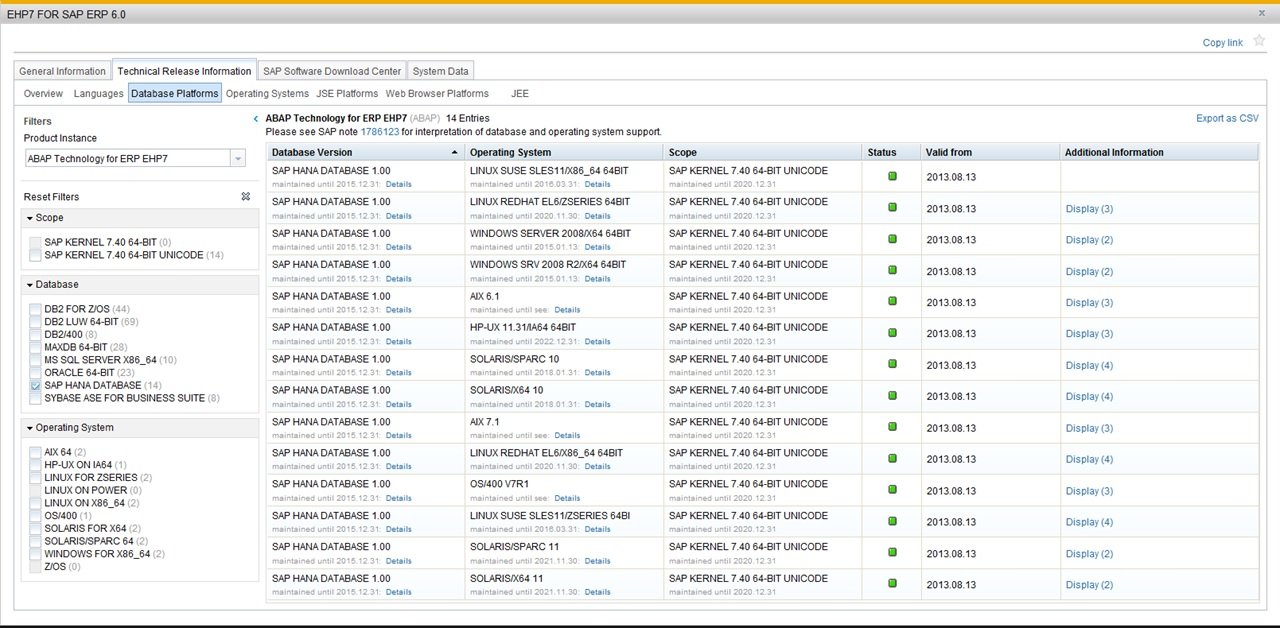Open Display (2) for SOLARIS/X64 11 row

click(x=1089, y=585)
